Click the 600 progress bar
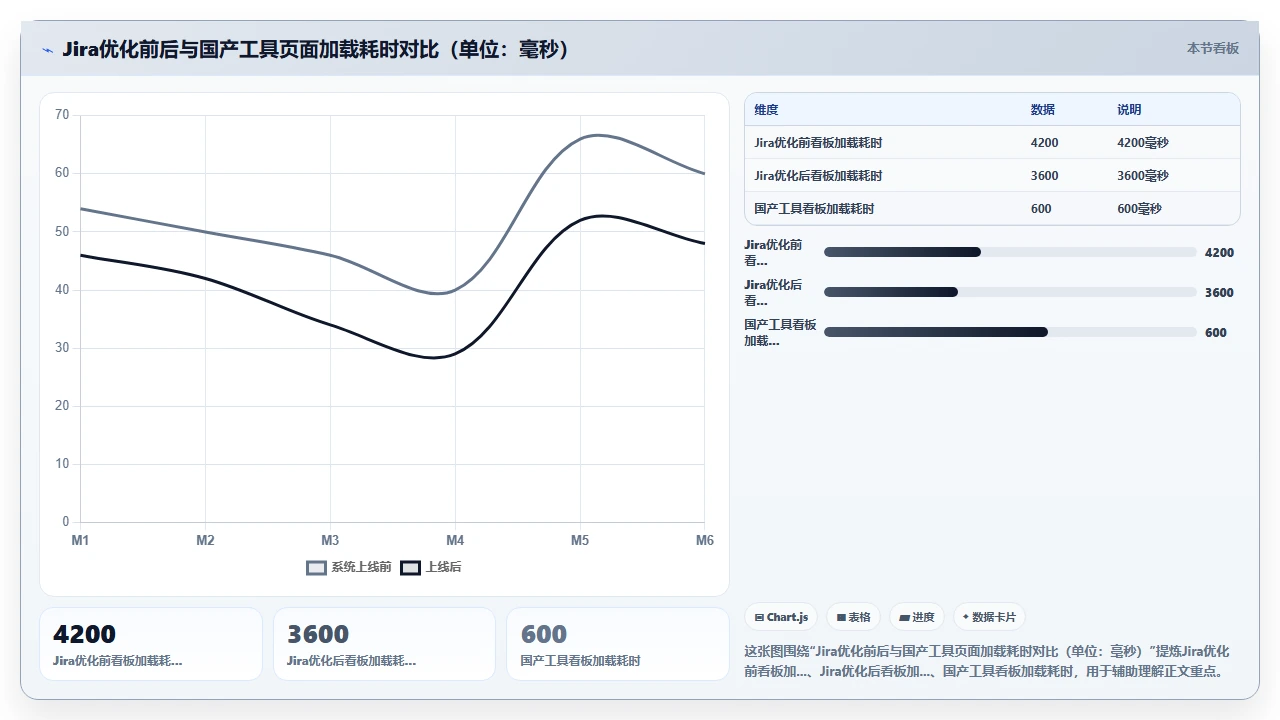This screenshot has height=720, width=1280. [1010, 332]
